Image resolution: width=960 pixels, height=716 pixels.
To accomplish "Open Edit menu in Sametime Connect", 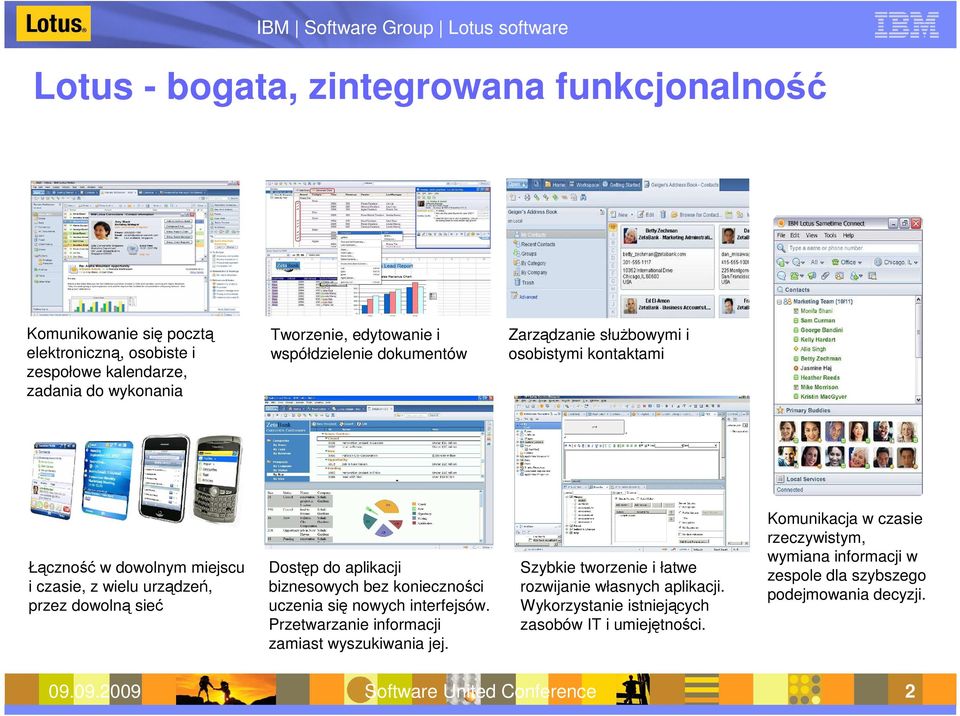I will point(795,235).
